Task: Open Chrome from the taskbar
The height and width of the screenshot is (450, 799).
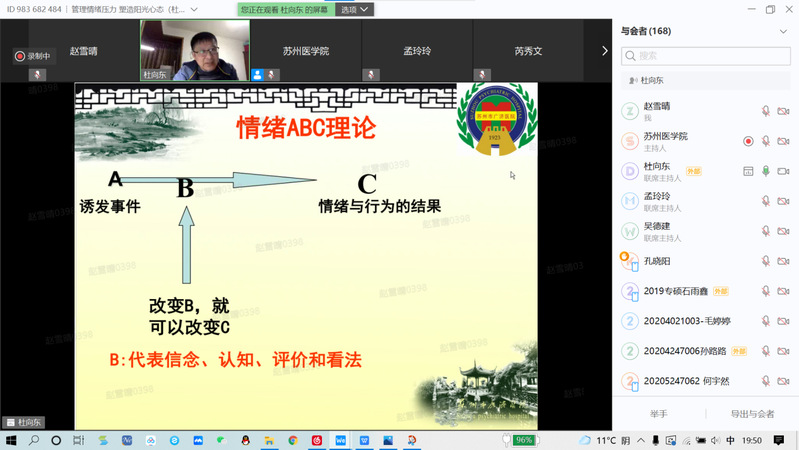Action: click(x=293, y=440)
